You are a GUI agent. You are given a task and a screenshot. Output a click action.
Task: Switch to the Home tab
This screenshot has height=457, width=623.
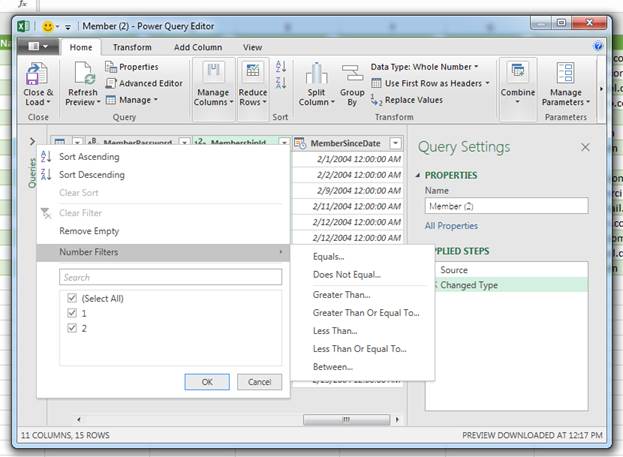(x=81, y=47)
